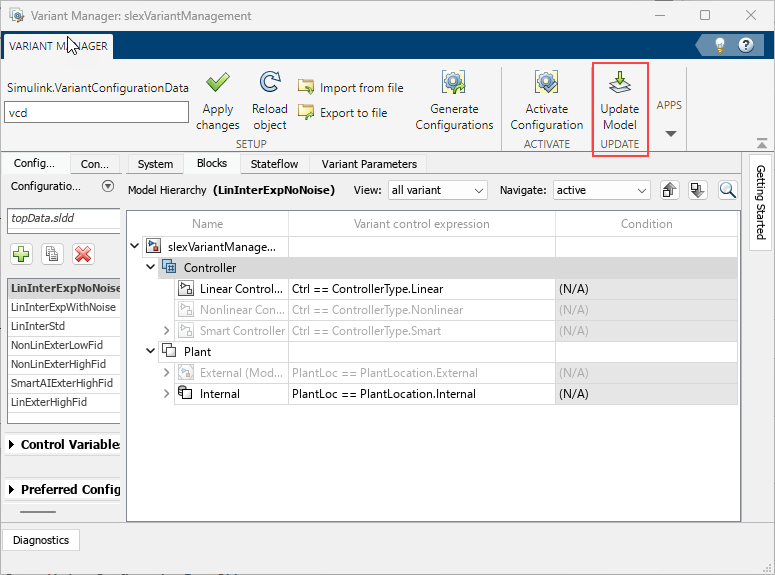
Task: Click the Ctrl == ControllerType.Linear expression
Action: coord(367,289)
